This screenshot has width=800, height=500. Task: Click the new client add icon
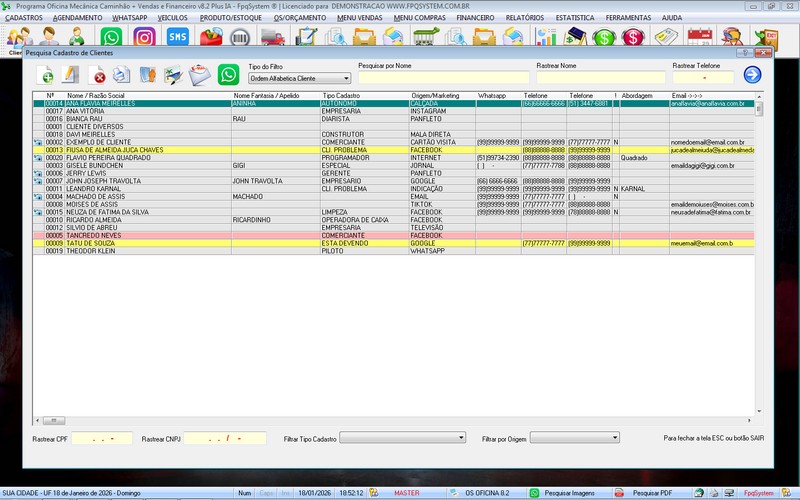(x=45, y=75)
